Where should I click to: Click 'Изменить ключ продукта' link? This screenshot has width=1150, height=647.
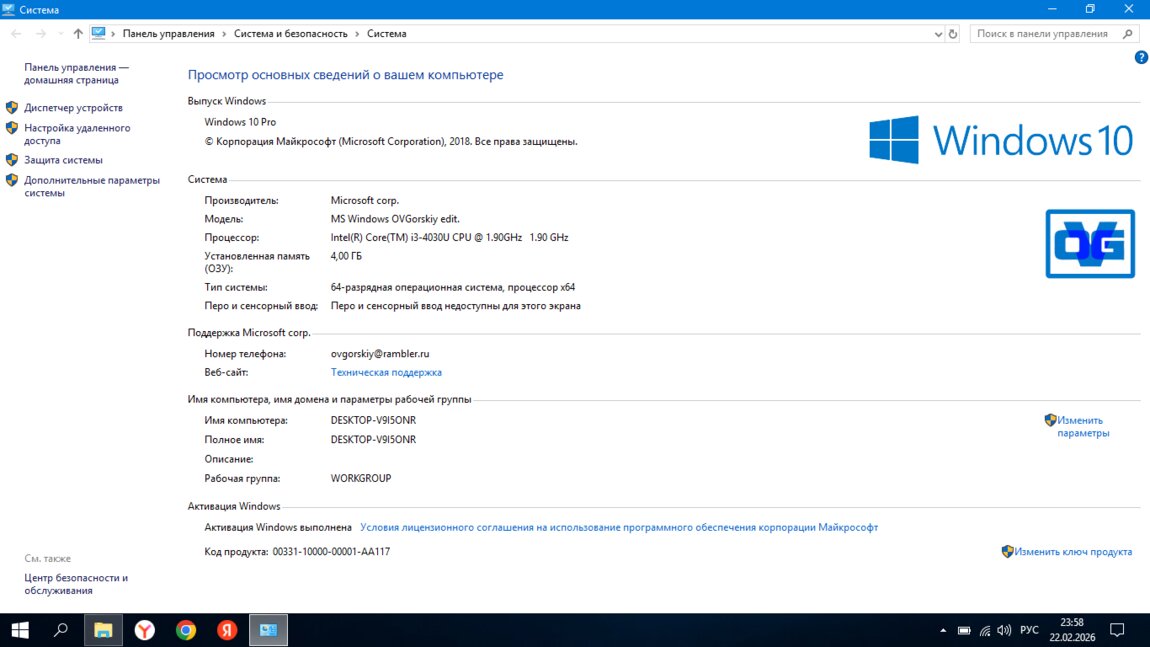coord(1073,552)
